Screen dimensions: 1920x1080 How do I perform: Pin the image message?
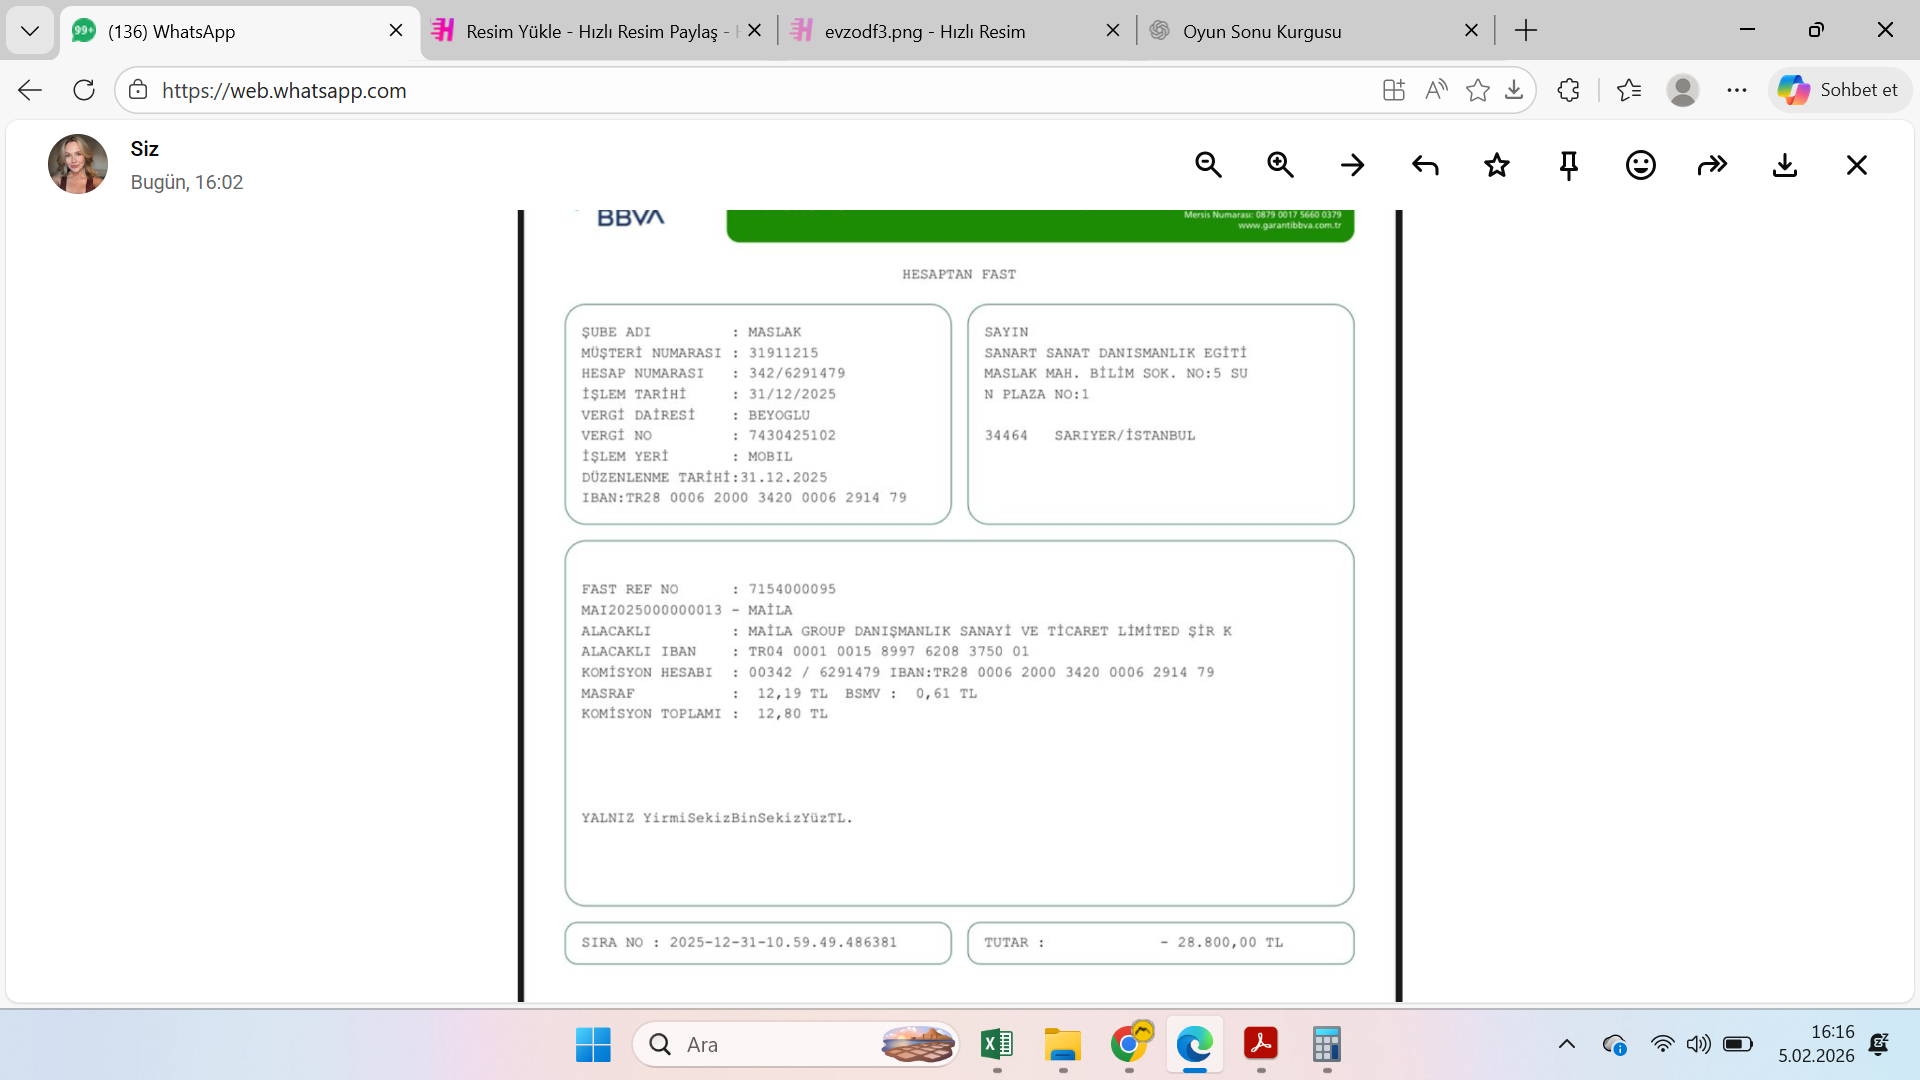pos(1569,165)
